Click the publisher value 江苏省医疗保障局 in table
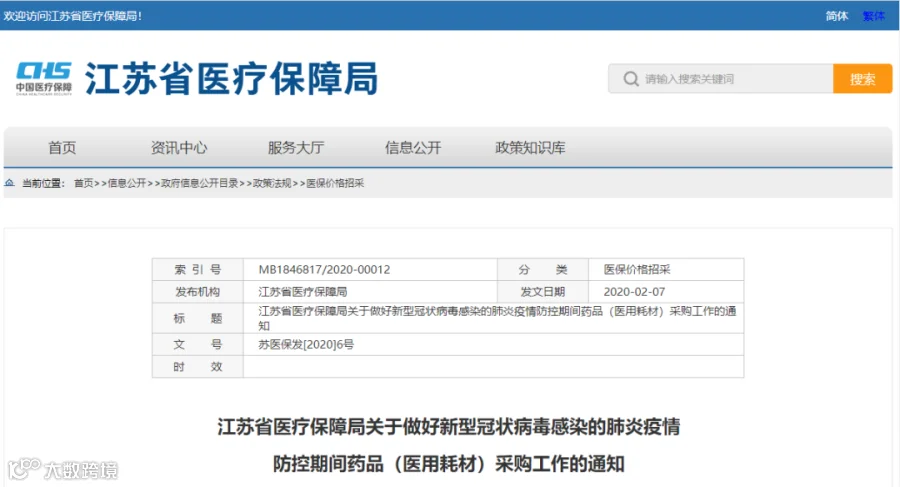This screenshot has width=900, height=487. 302,292
